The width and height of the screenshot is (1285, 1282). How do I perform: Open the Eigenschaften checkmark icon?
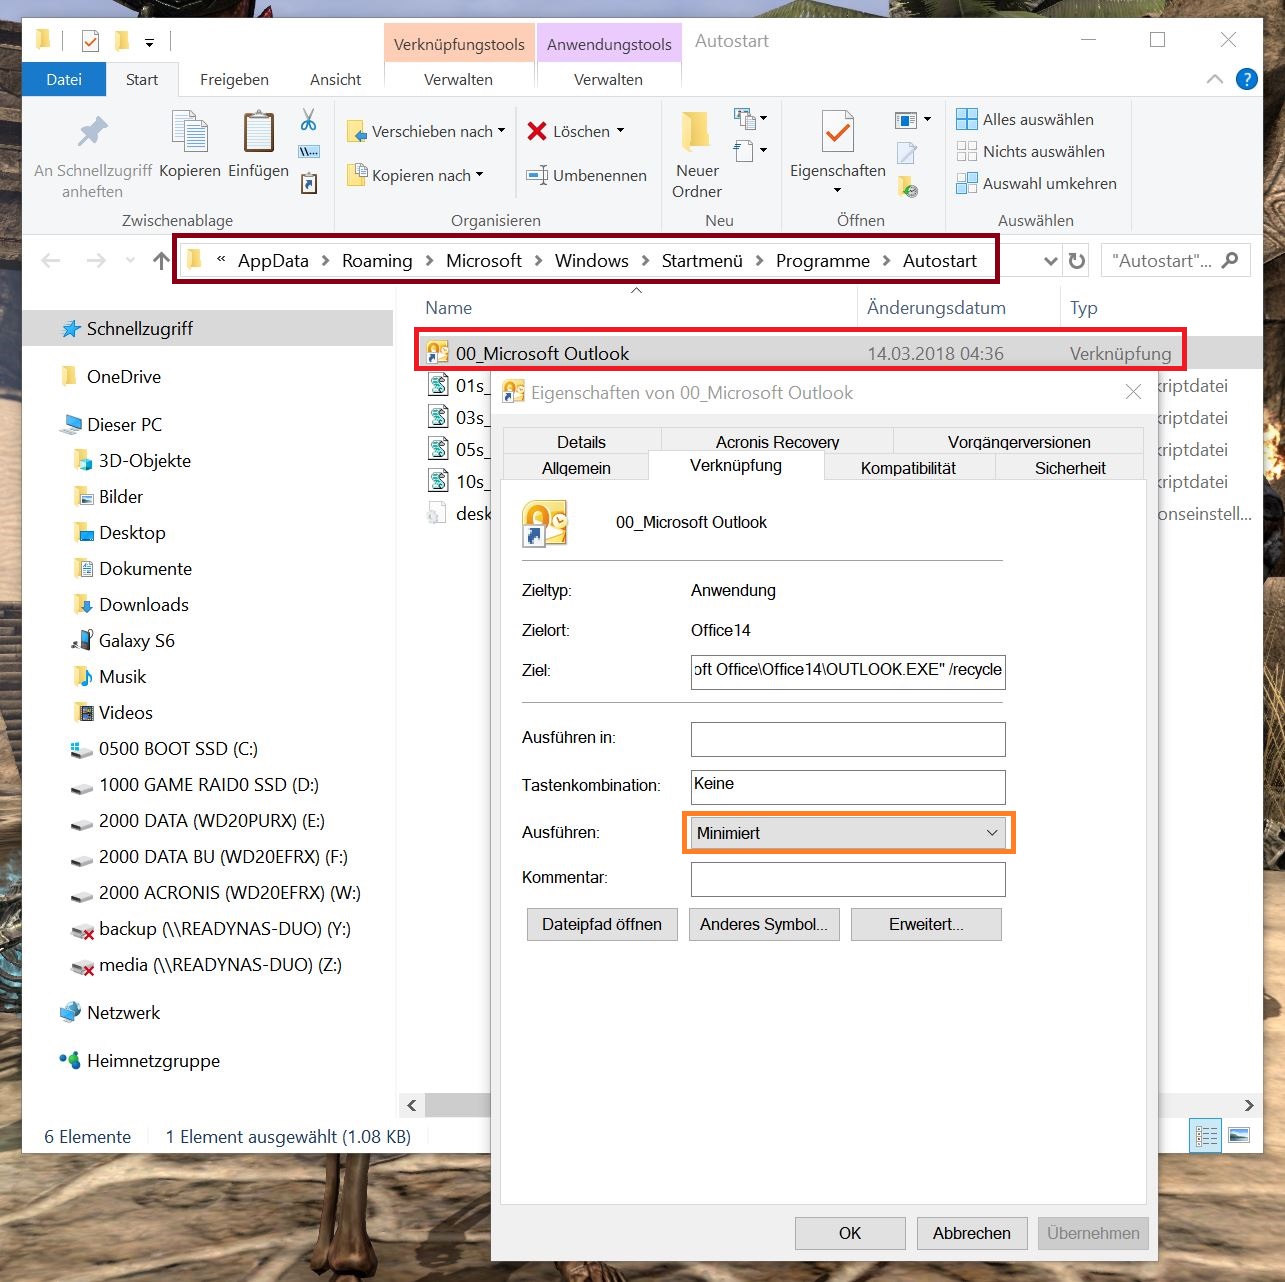838,132
